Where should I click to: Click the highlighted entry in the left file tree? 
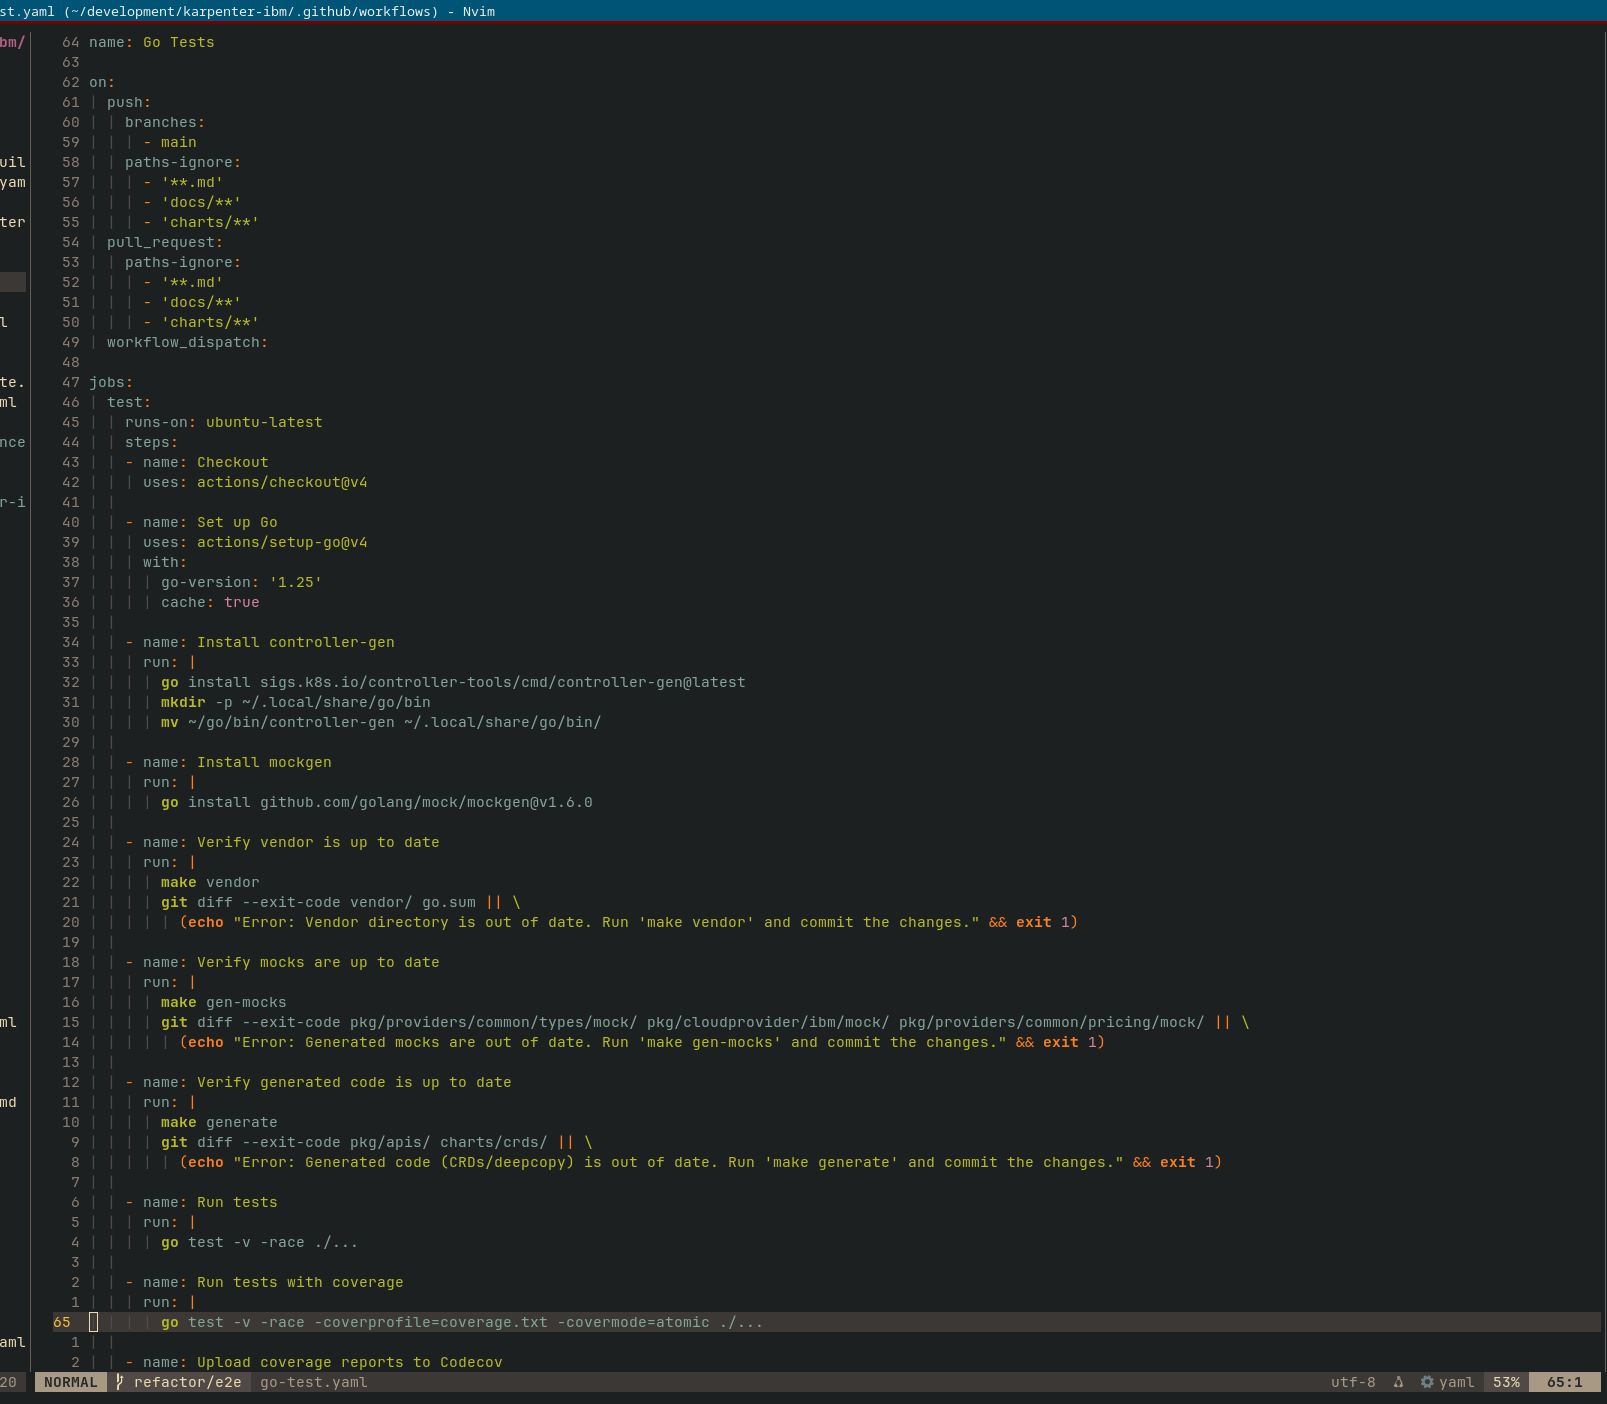click(x=13, y=282)
